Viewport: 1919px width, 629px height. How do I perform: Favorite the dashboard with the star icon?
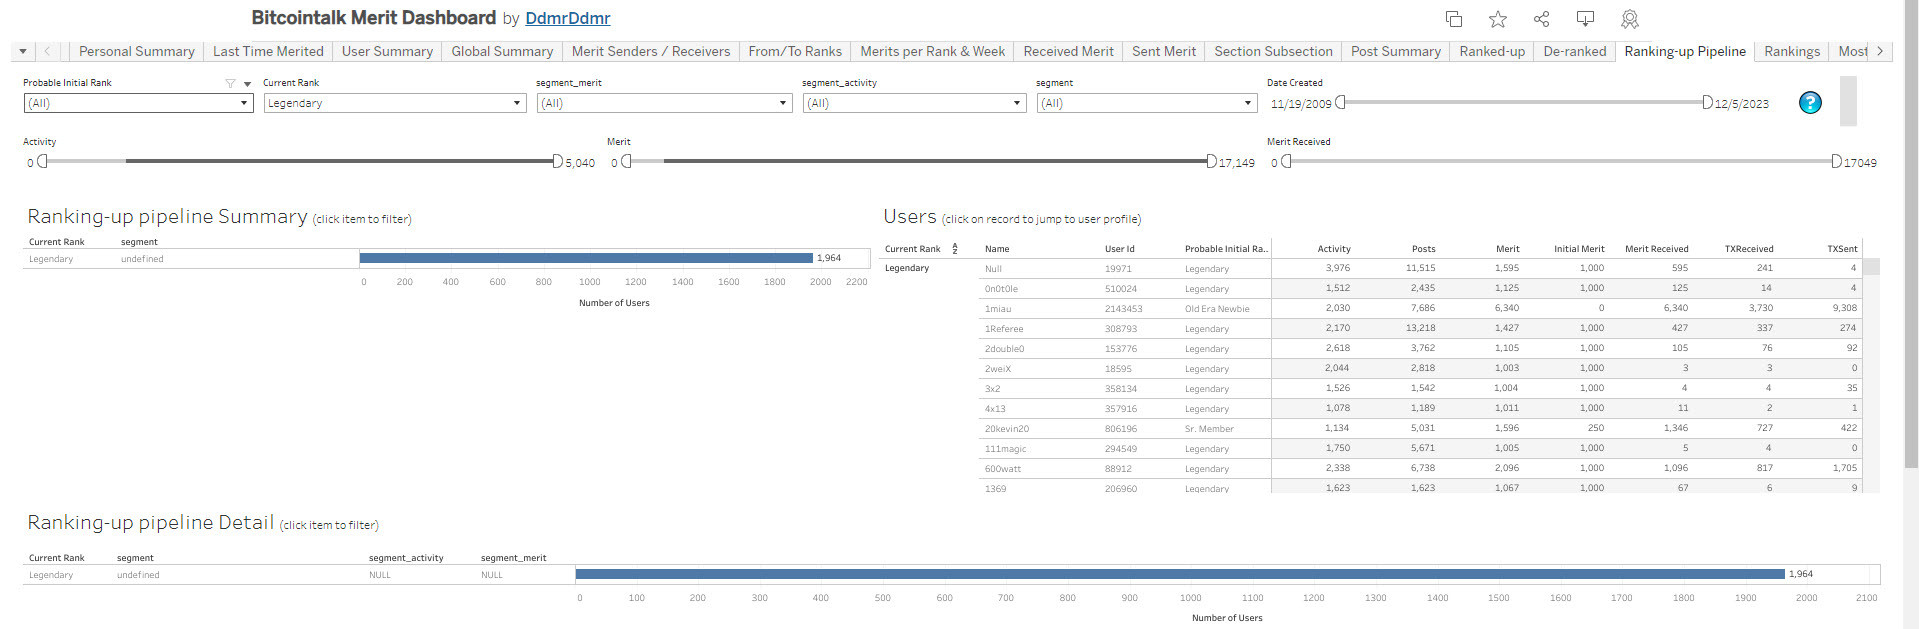click(1497, 19)
